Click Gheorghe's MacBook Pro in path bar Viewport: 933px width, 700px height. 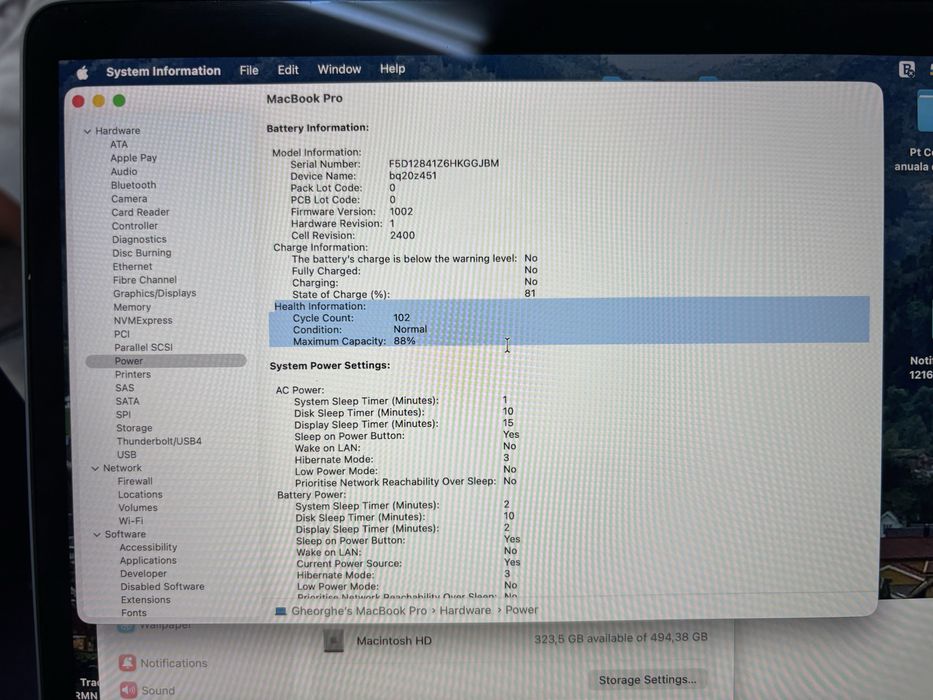pyautogui.click(x=359, y=611)
